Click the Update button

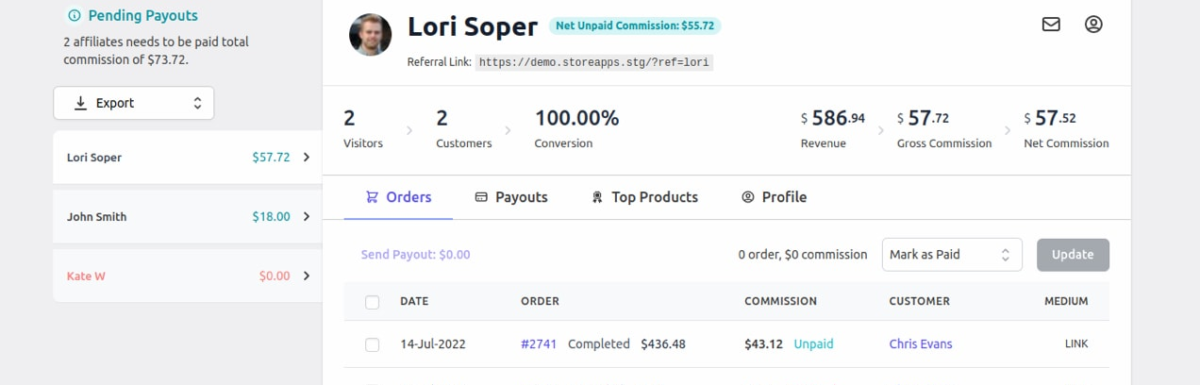tap(1073, 254)
